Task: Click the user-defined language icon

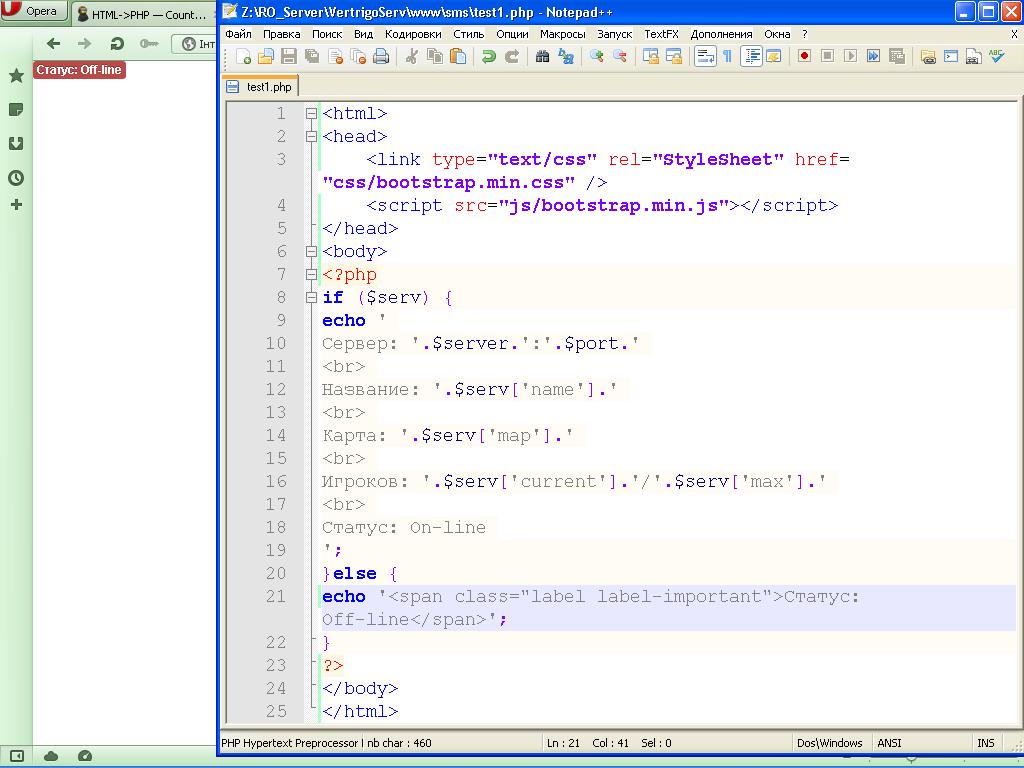Action: tap(774, 57)
